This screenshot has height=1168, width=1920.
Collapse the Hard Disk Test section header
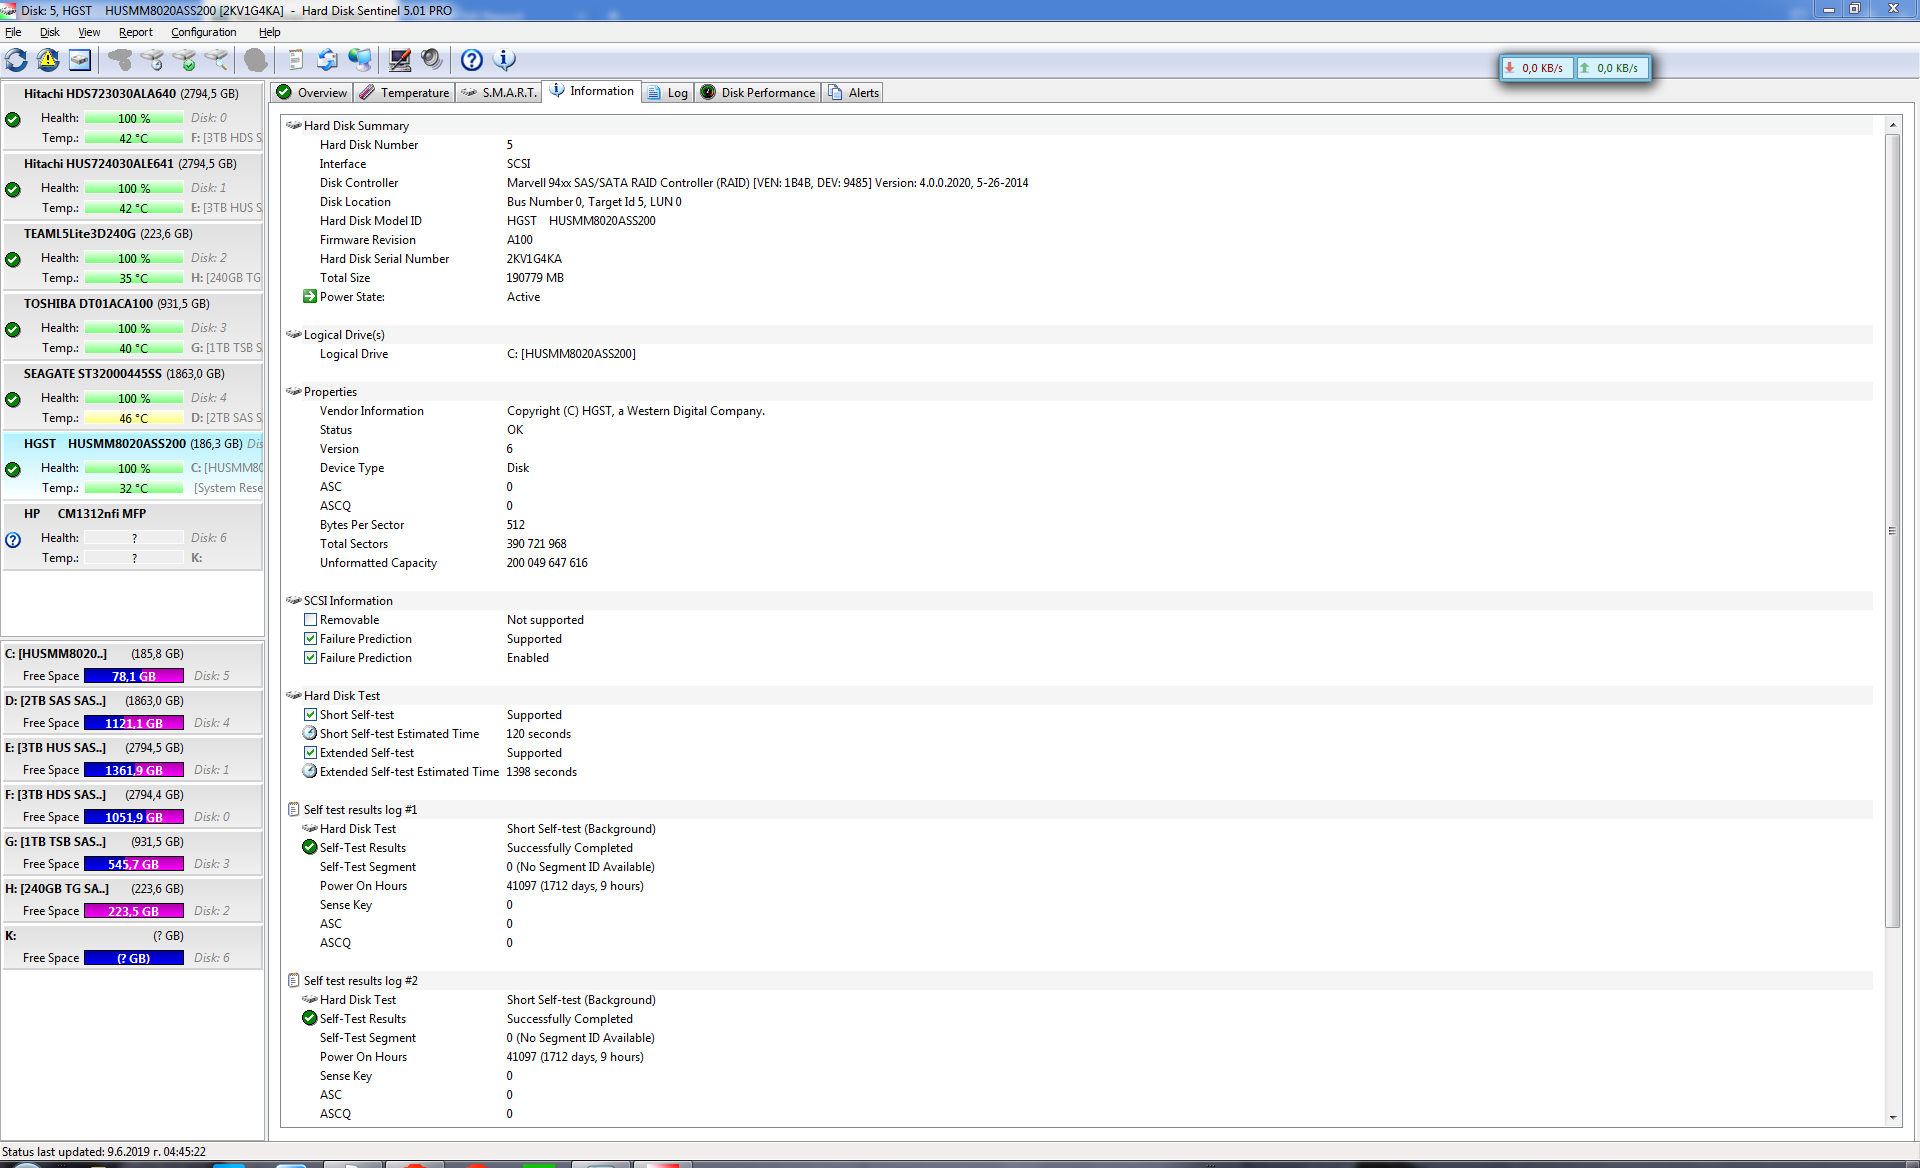(1078, 695)
